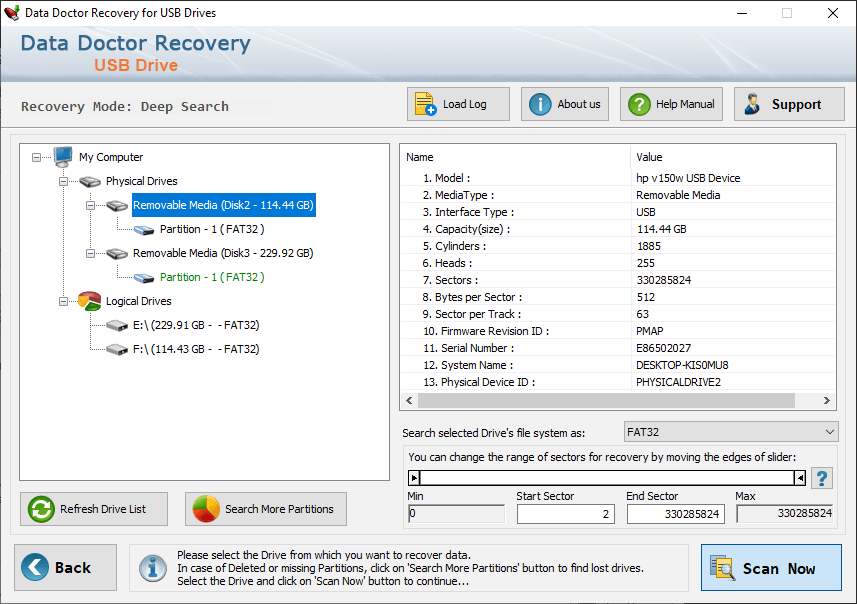Click the End Sector input field
Screen dimensions: 857x604
[676, 514]
